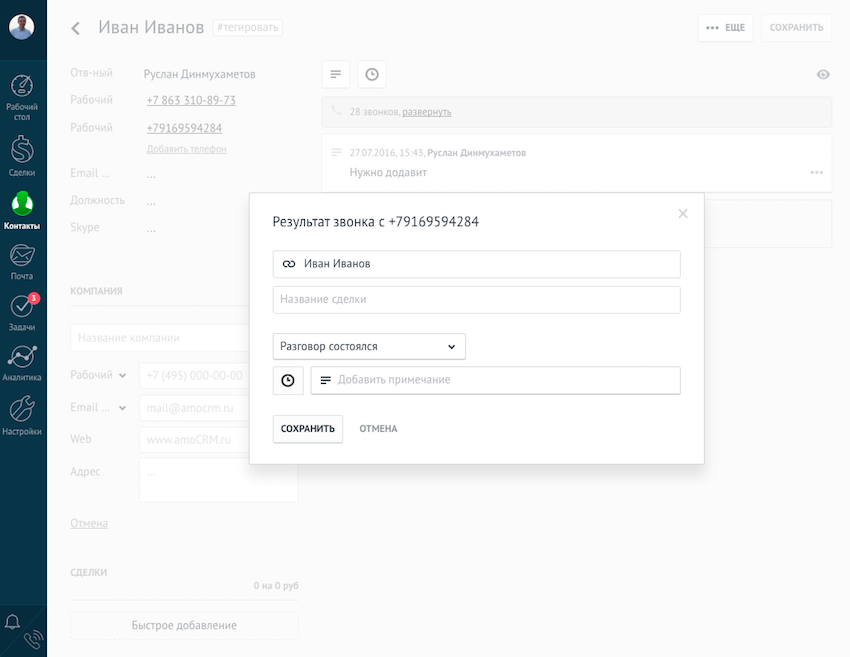Open the ЕЩЕ more options menu
Viewport: 850px width, 657px height.
725,28
